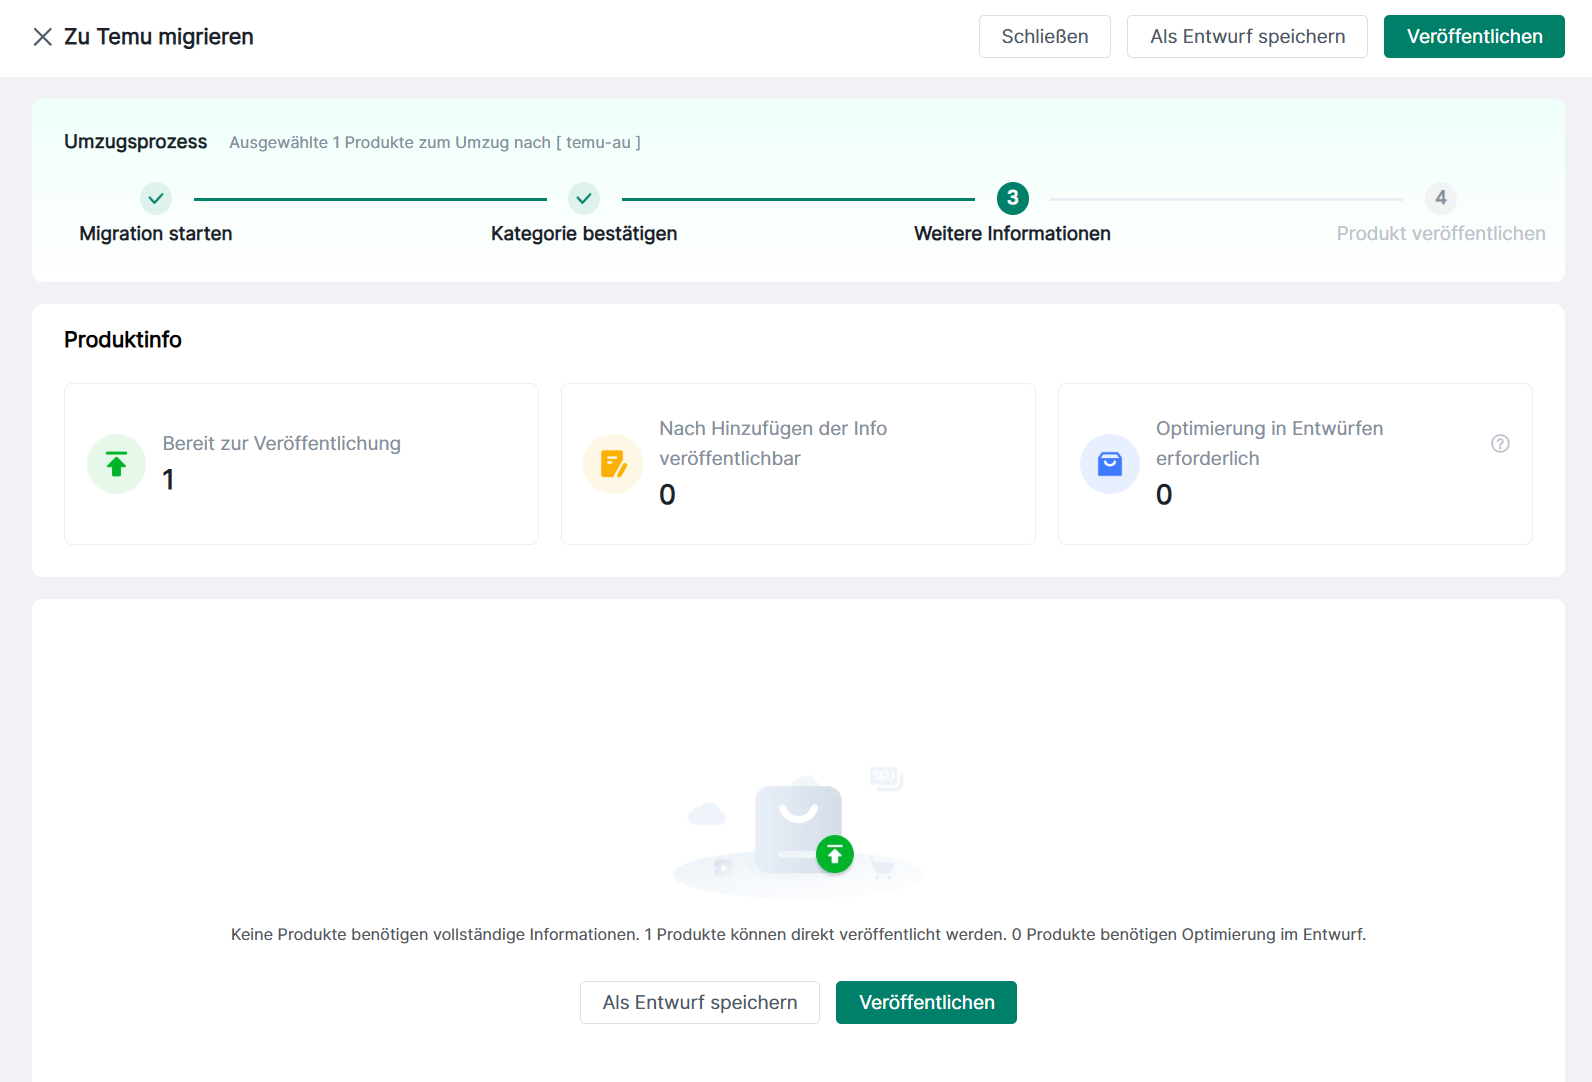Click the blue shopping bag icon
Screen dimensions: 1592x1082
(1110, 464)
